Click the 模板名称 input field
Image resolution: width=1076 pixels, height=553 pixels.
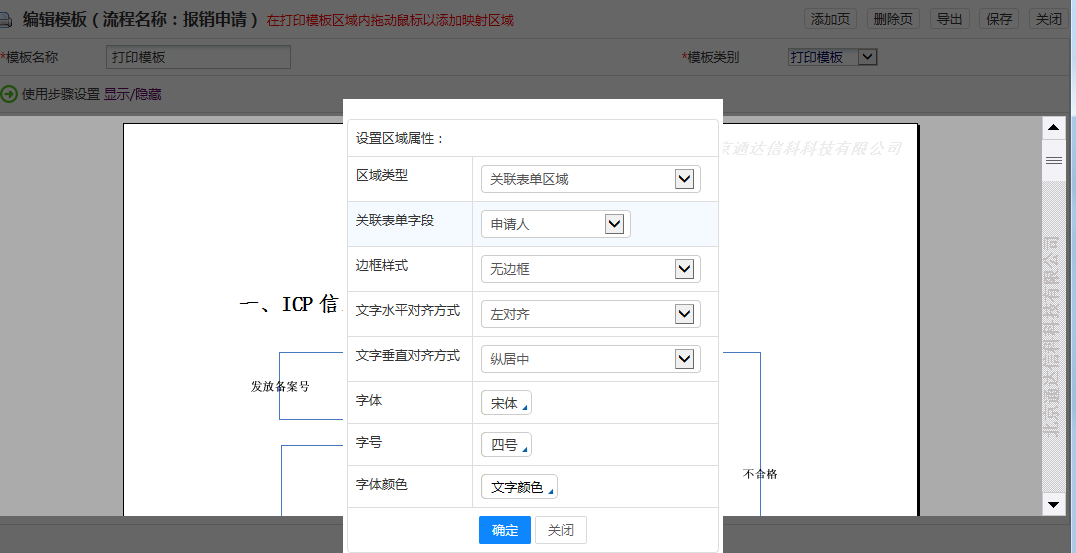(x=198, y=57)
